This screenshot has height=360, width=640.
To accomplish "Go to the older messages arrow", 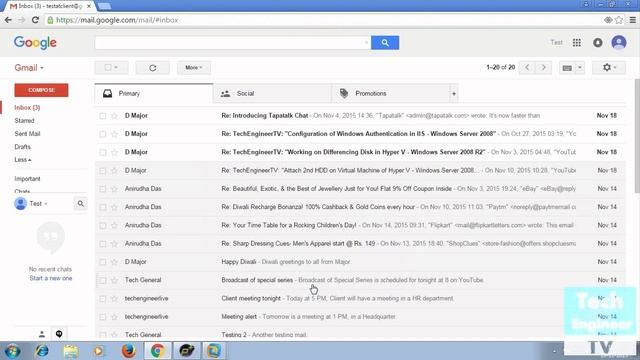I will coord(543,67).
